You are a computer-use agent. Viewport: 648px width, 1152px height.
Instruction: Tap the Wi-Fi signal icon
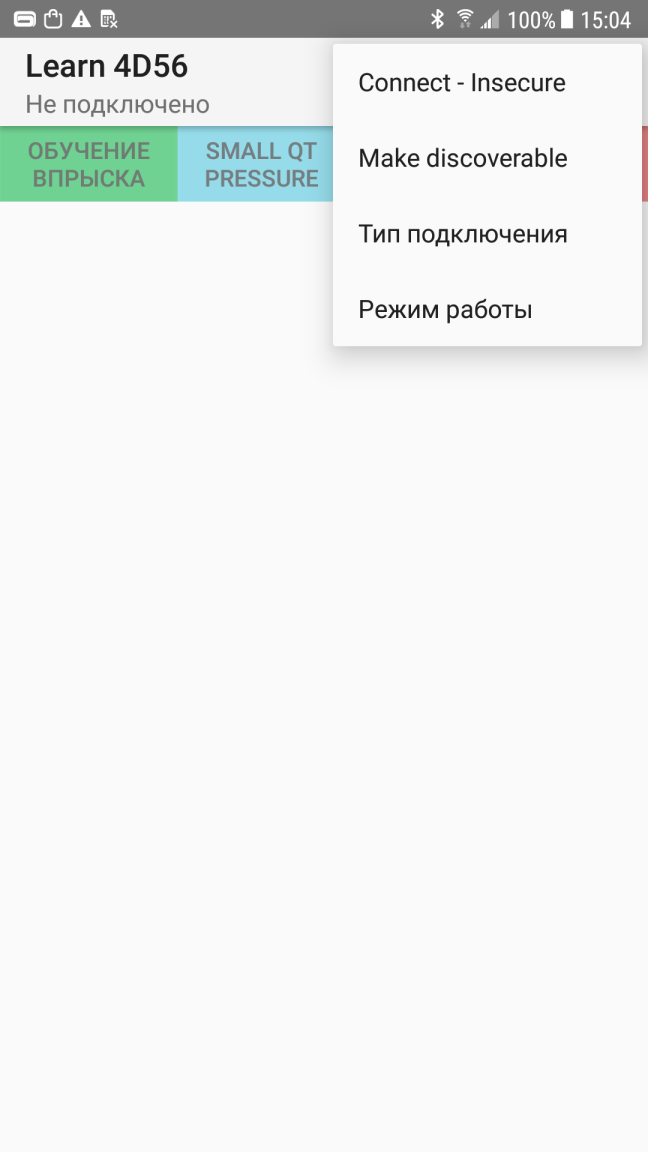point(464,19)
